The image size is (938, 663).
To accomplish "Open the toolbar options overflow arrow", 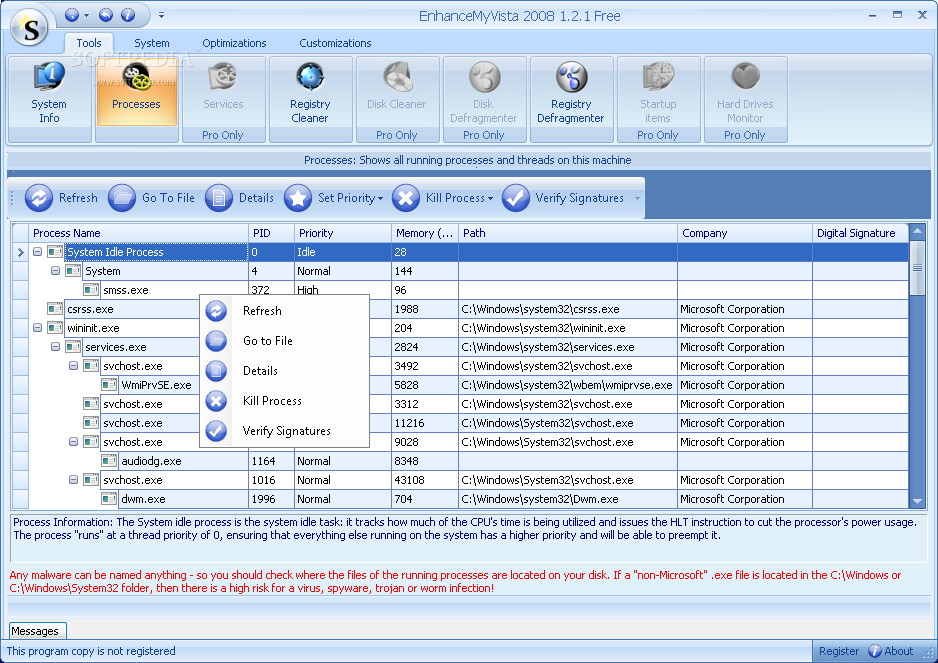I will [637, 198].
